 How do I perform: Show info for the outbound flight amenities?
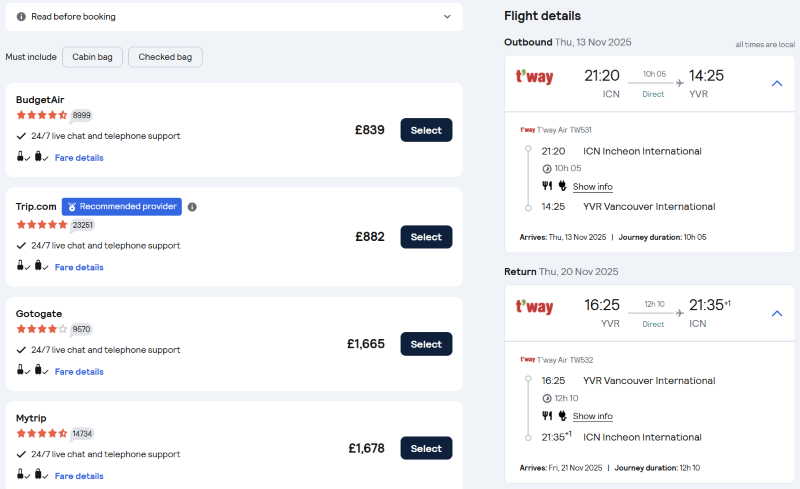coord(592,187)
